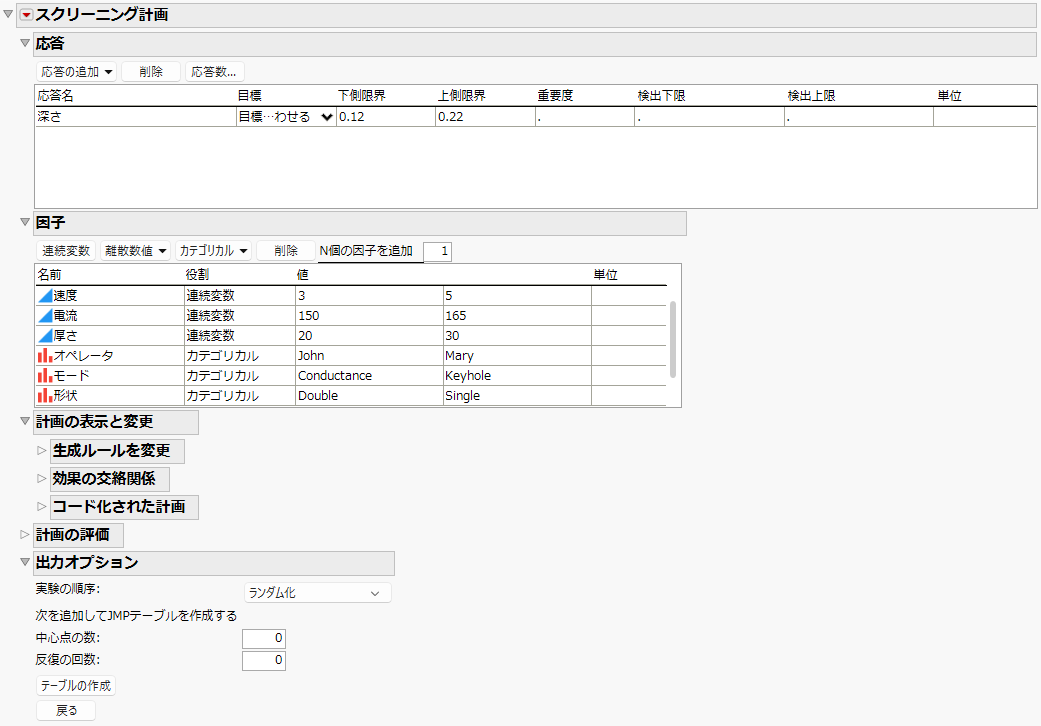Screen dimensions: 1041x726
Task: Click the 中心点の数 input field
Action: tap(264, 638)
